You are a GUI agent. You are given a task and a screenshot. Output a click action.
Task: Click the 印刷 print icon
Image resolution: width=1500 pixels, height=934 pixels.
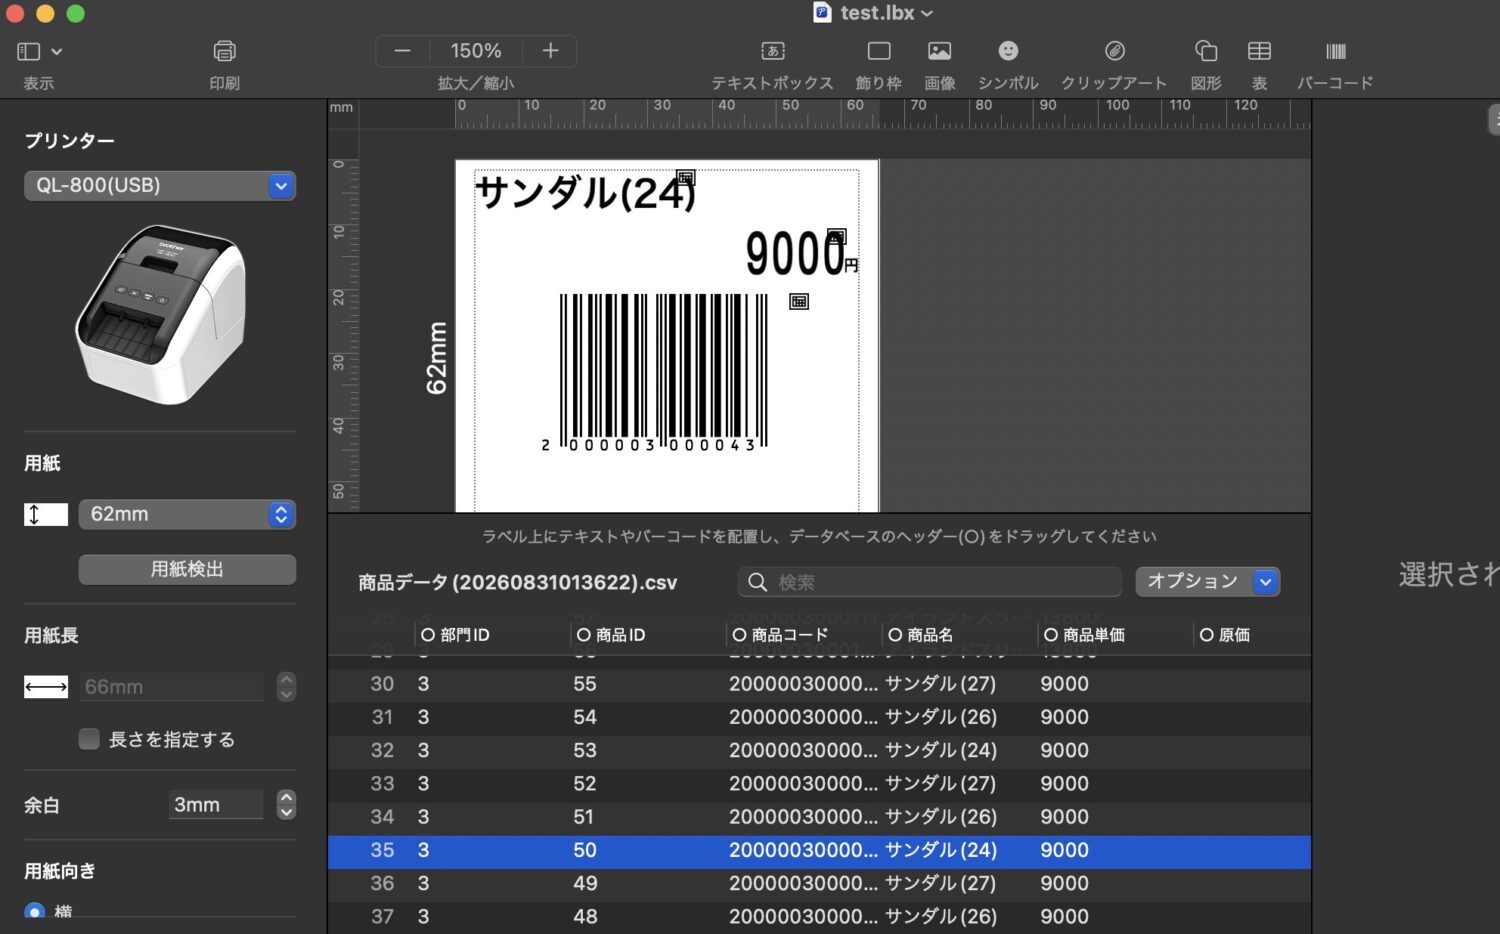click(225, 51)
